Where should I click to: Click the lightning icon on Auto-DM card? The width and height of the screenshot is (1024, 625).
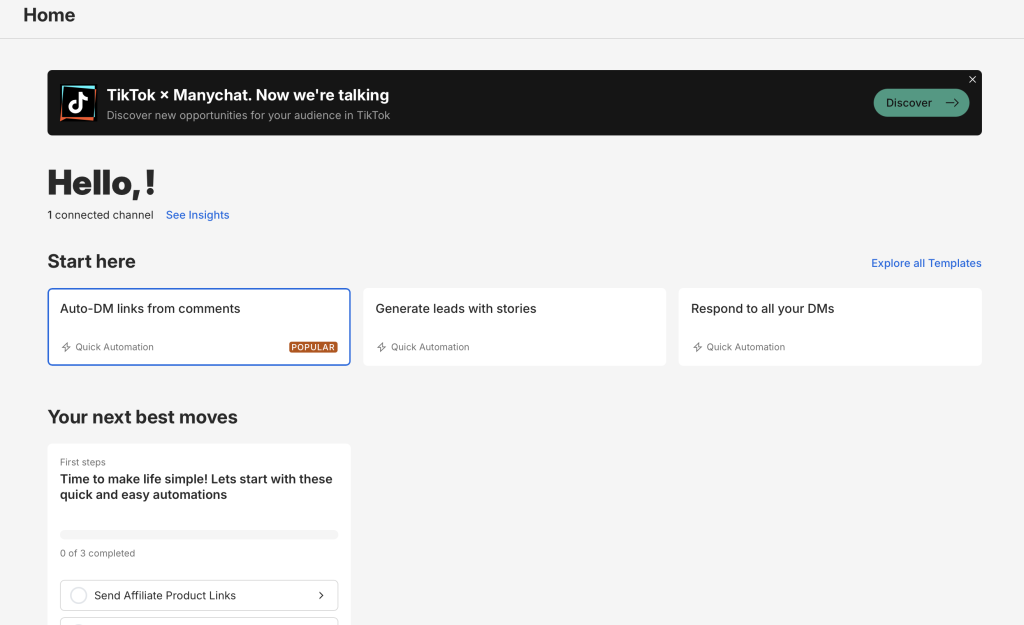tap(66, 347)
